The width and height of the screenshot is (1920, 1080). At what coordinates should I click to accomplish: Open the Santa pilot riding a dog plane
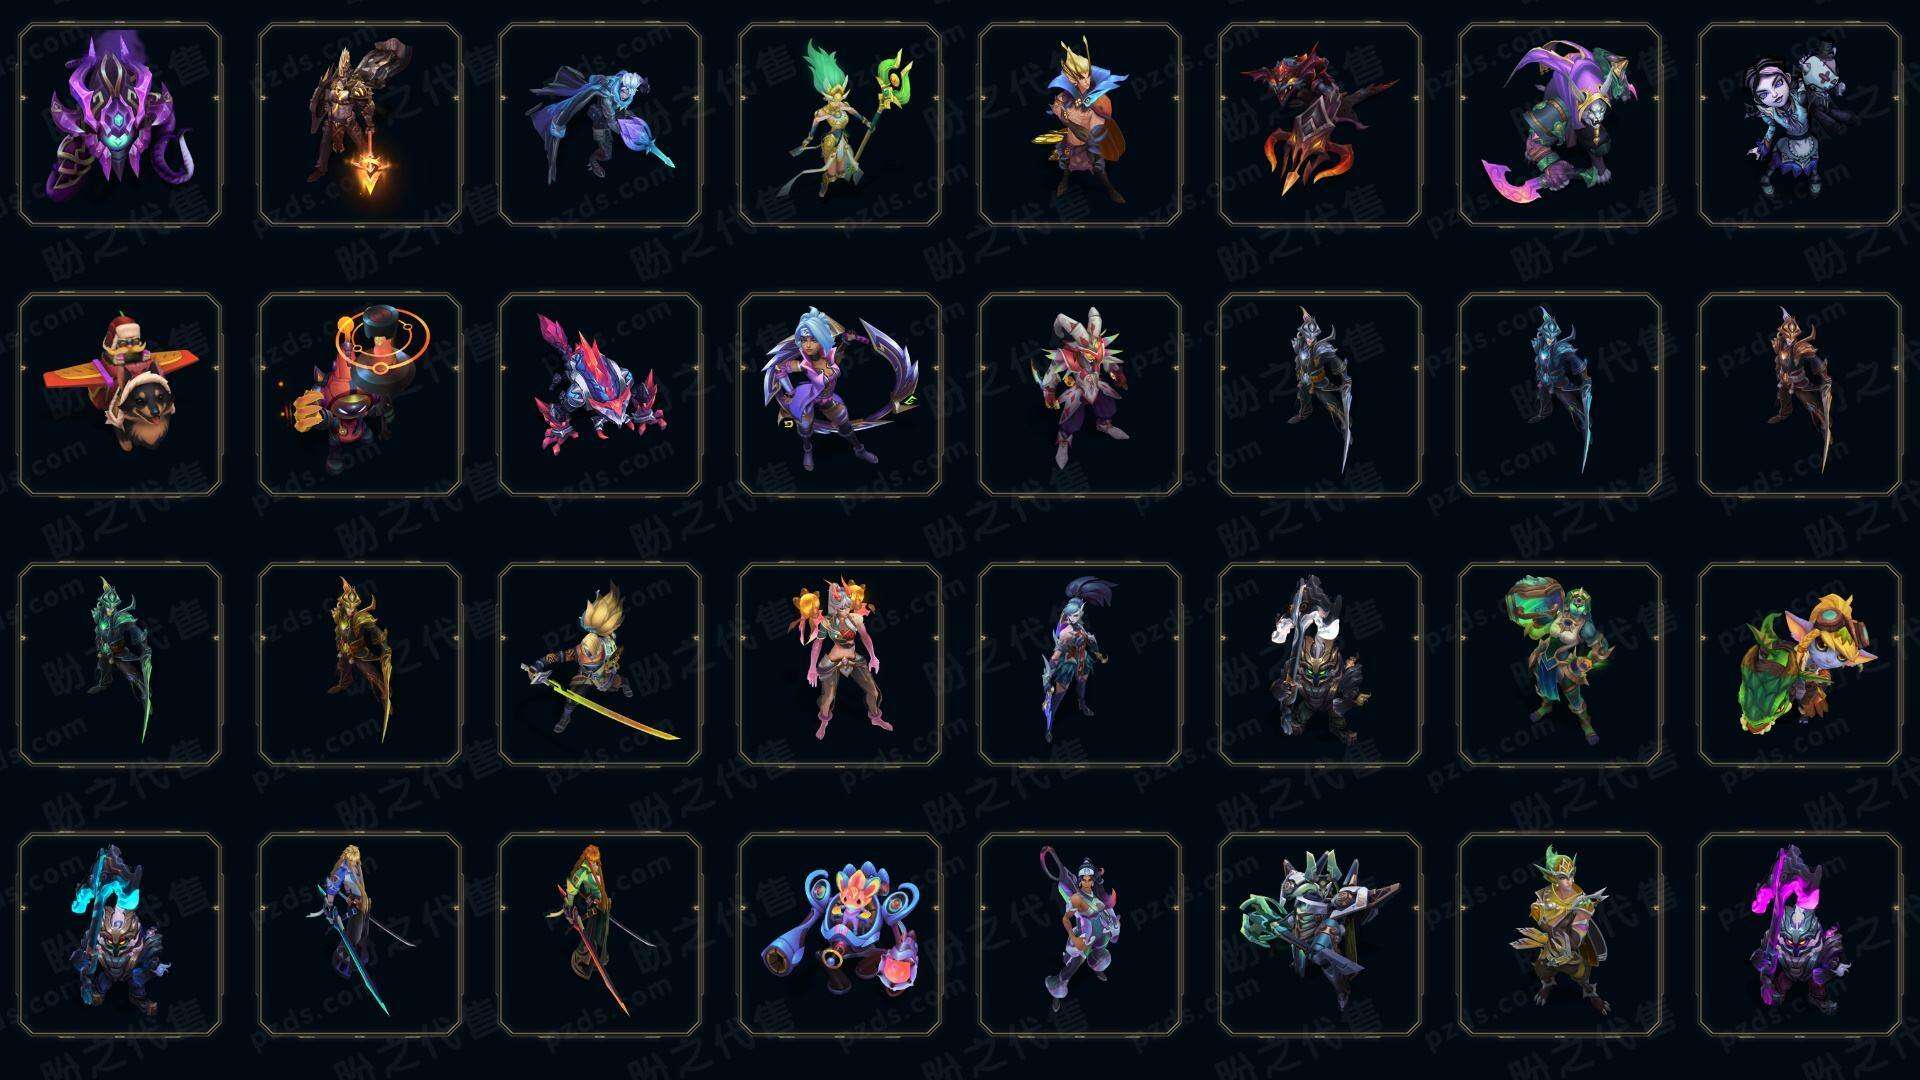[x=120, y=394]
